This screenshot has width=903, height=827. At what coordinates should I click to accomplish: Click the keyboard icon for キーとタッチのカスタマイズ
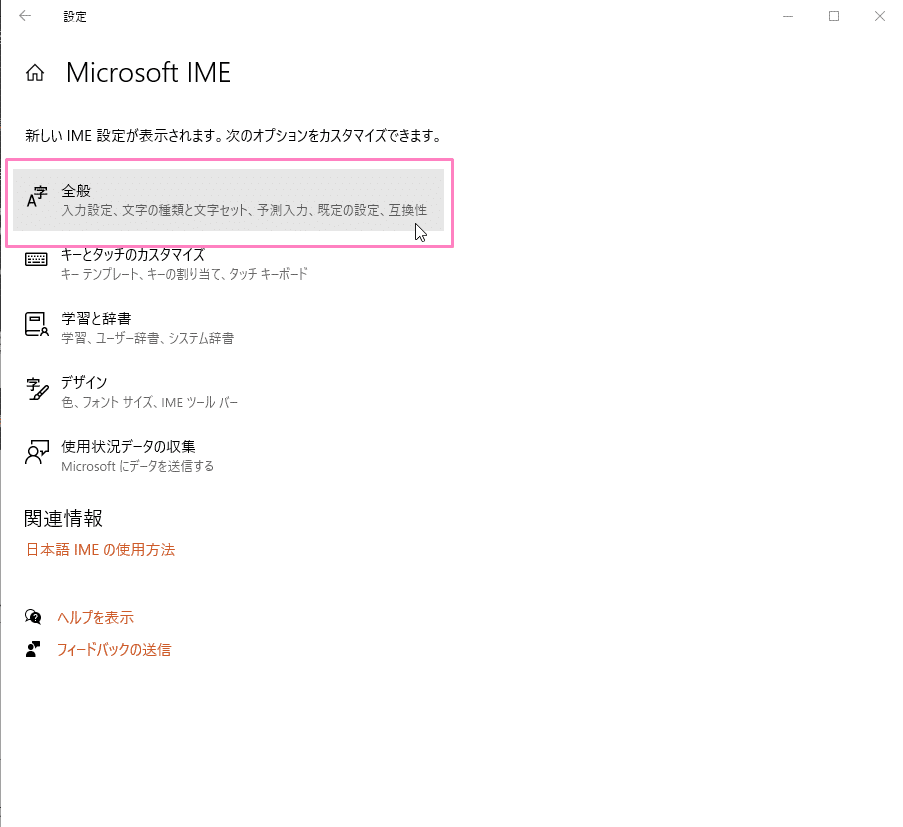(x=36, y=259)
